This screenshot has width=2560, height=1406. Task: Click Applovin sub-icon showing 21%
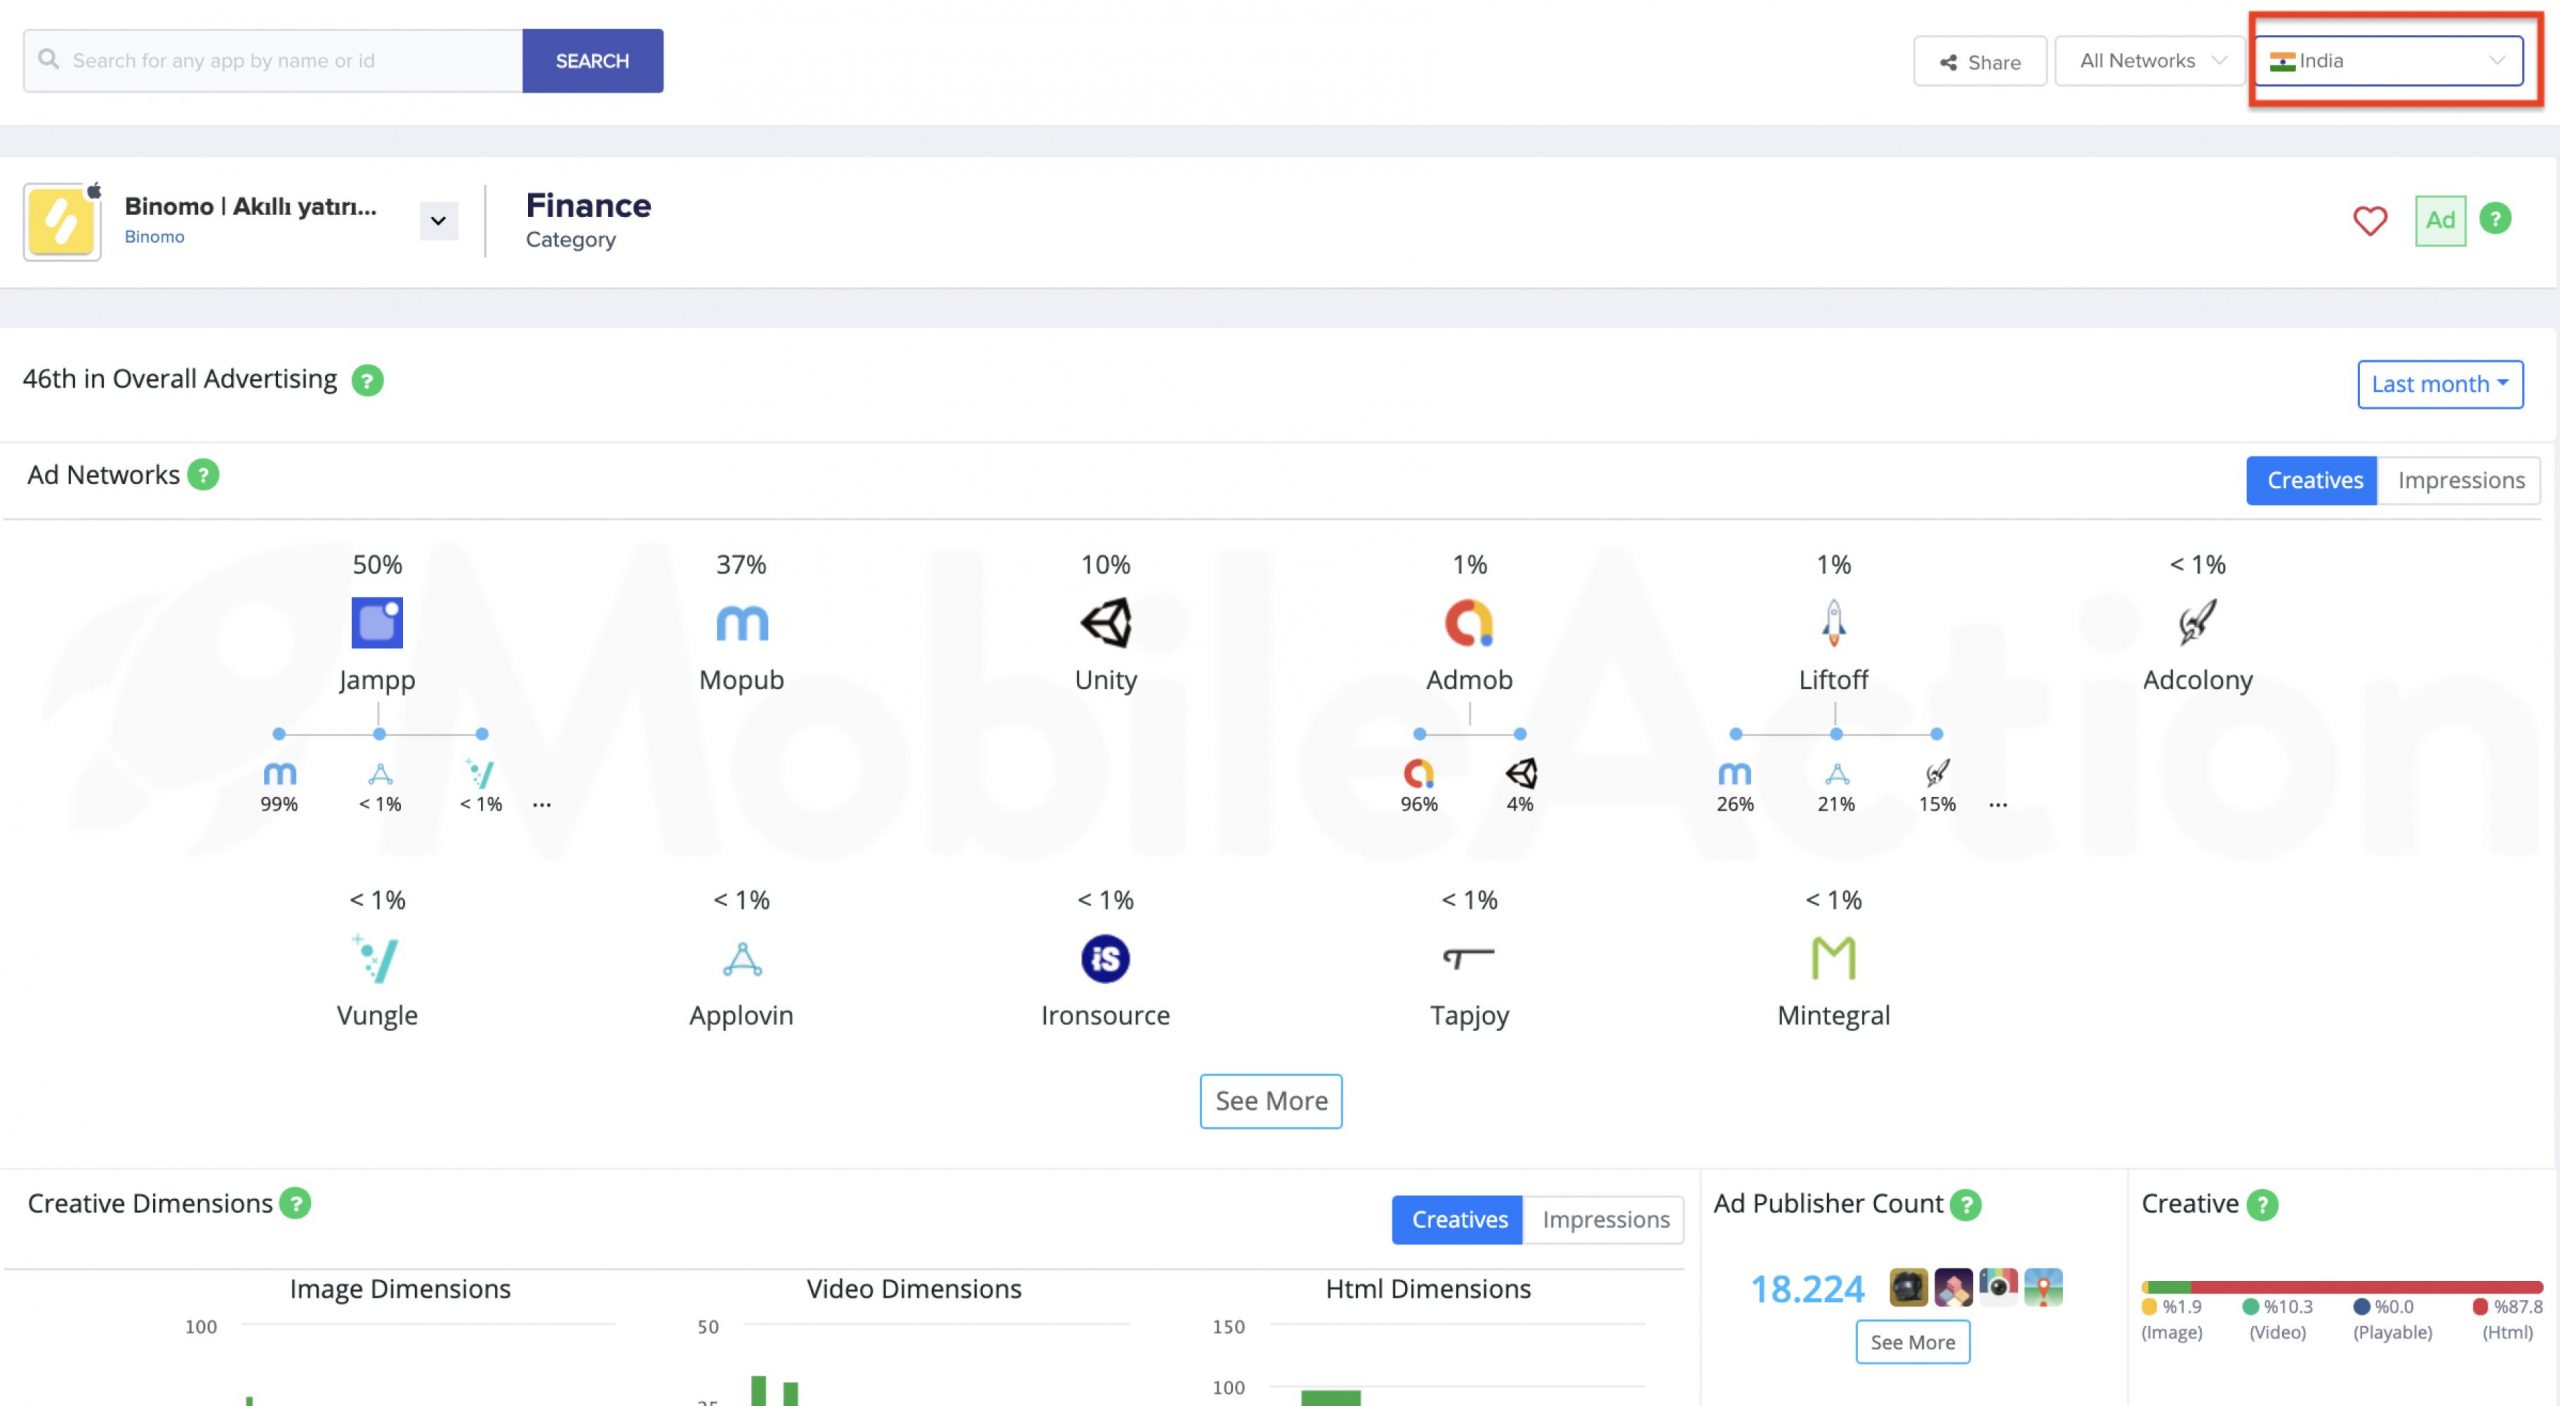pyautogui.click(x=1837, y=773)
